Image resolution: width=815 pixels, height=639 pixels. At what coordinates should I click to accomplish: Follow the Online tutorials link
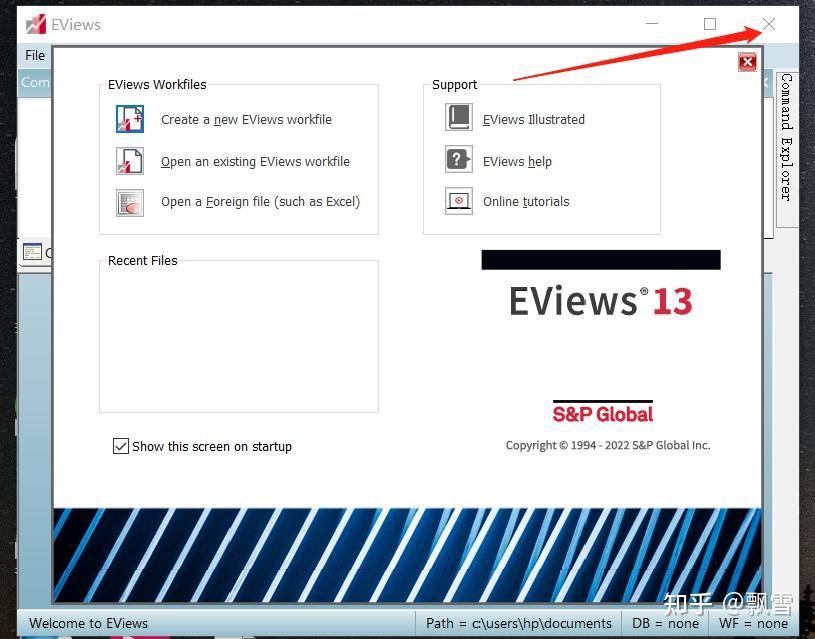[x=526, y=201]
